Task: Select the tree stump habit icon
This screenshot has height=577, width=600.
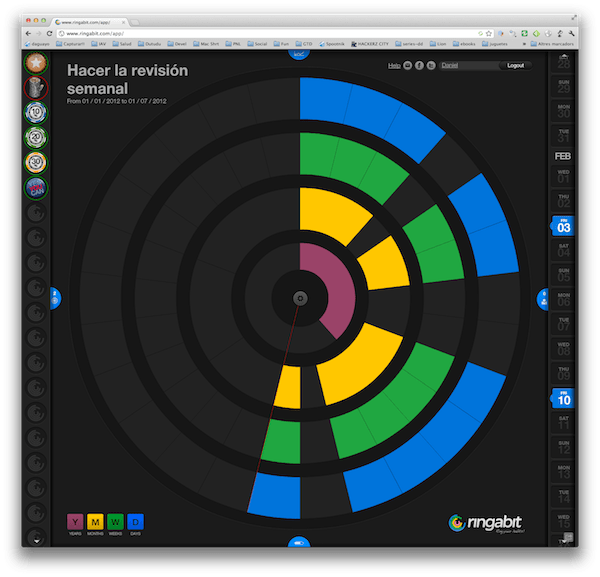Action: [36, 88]
